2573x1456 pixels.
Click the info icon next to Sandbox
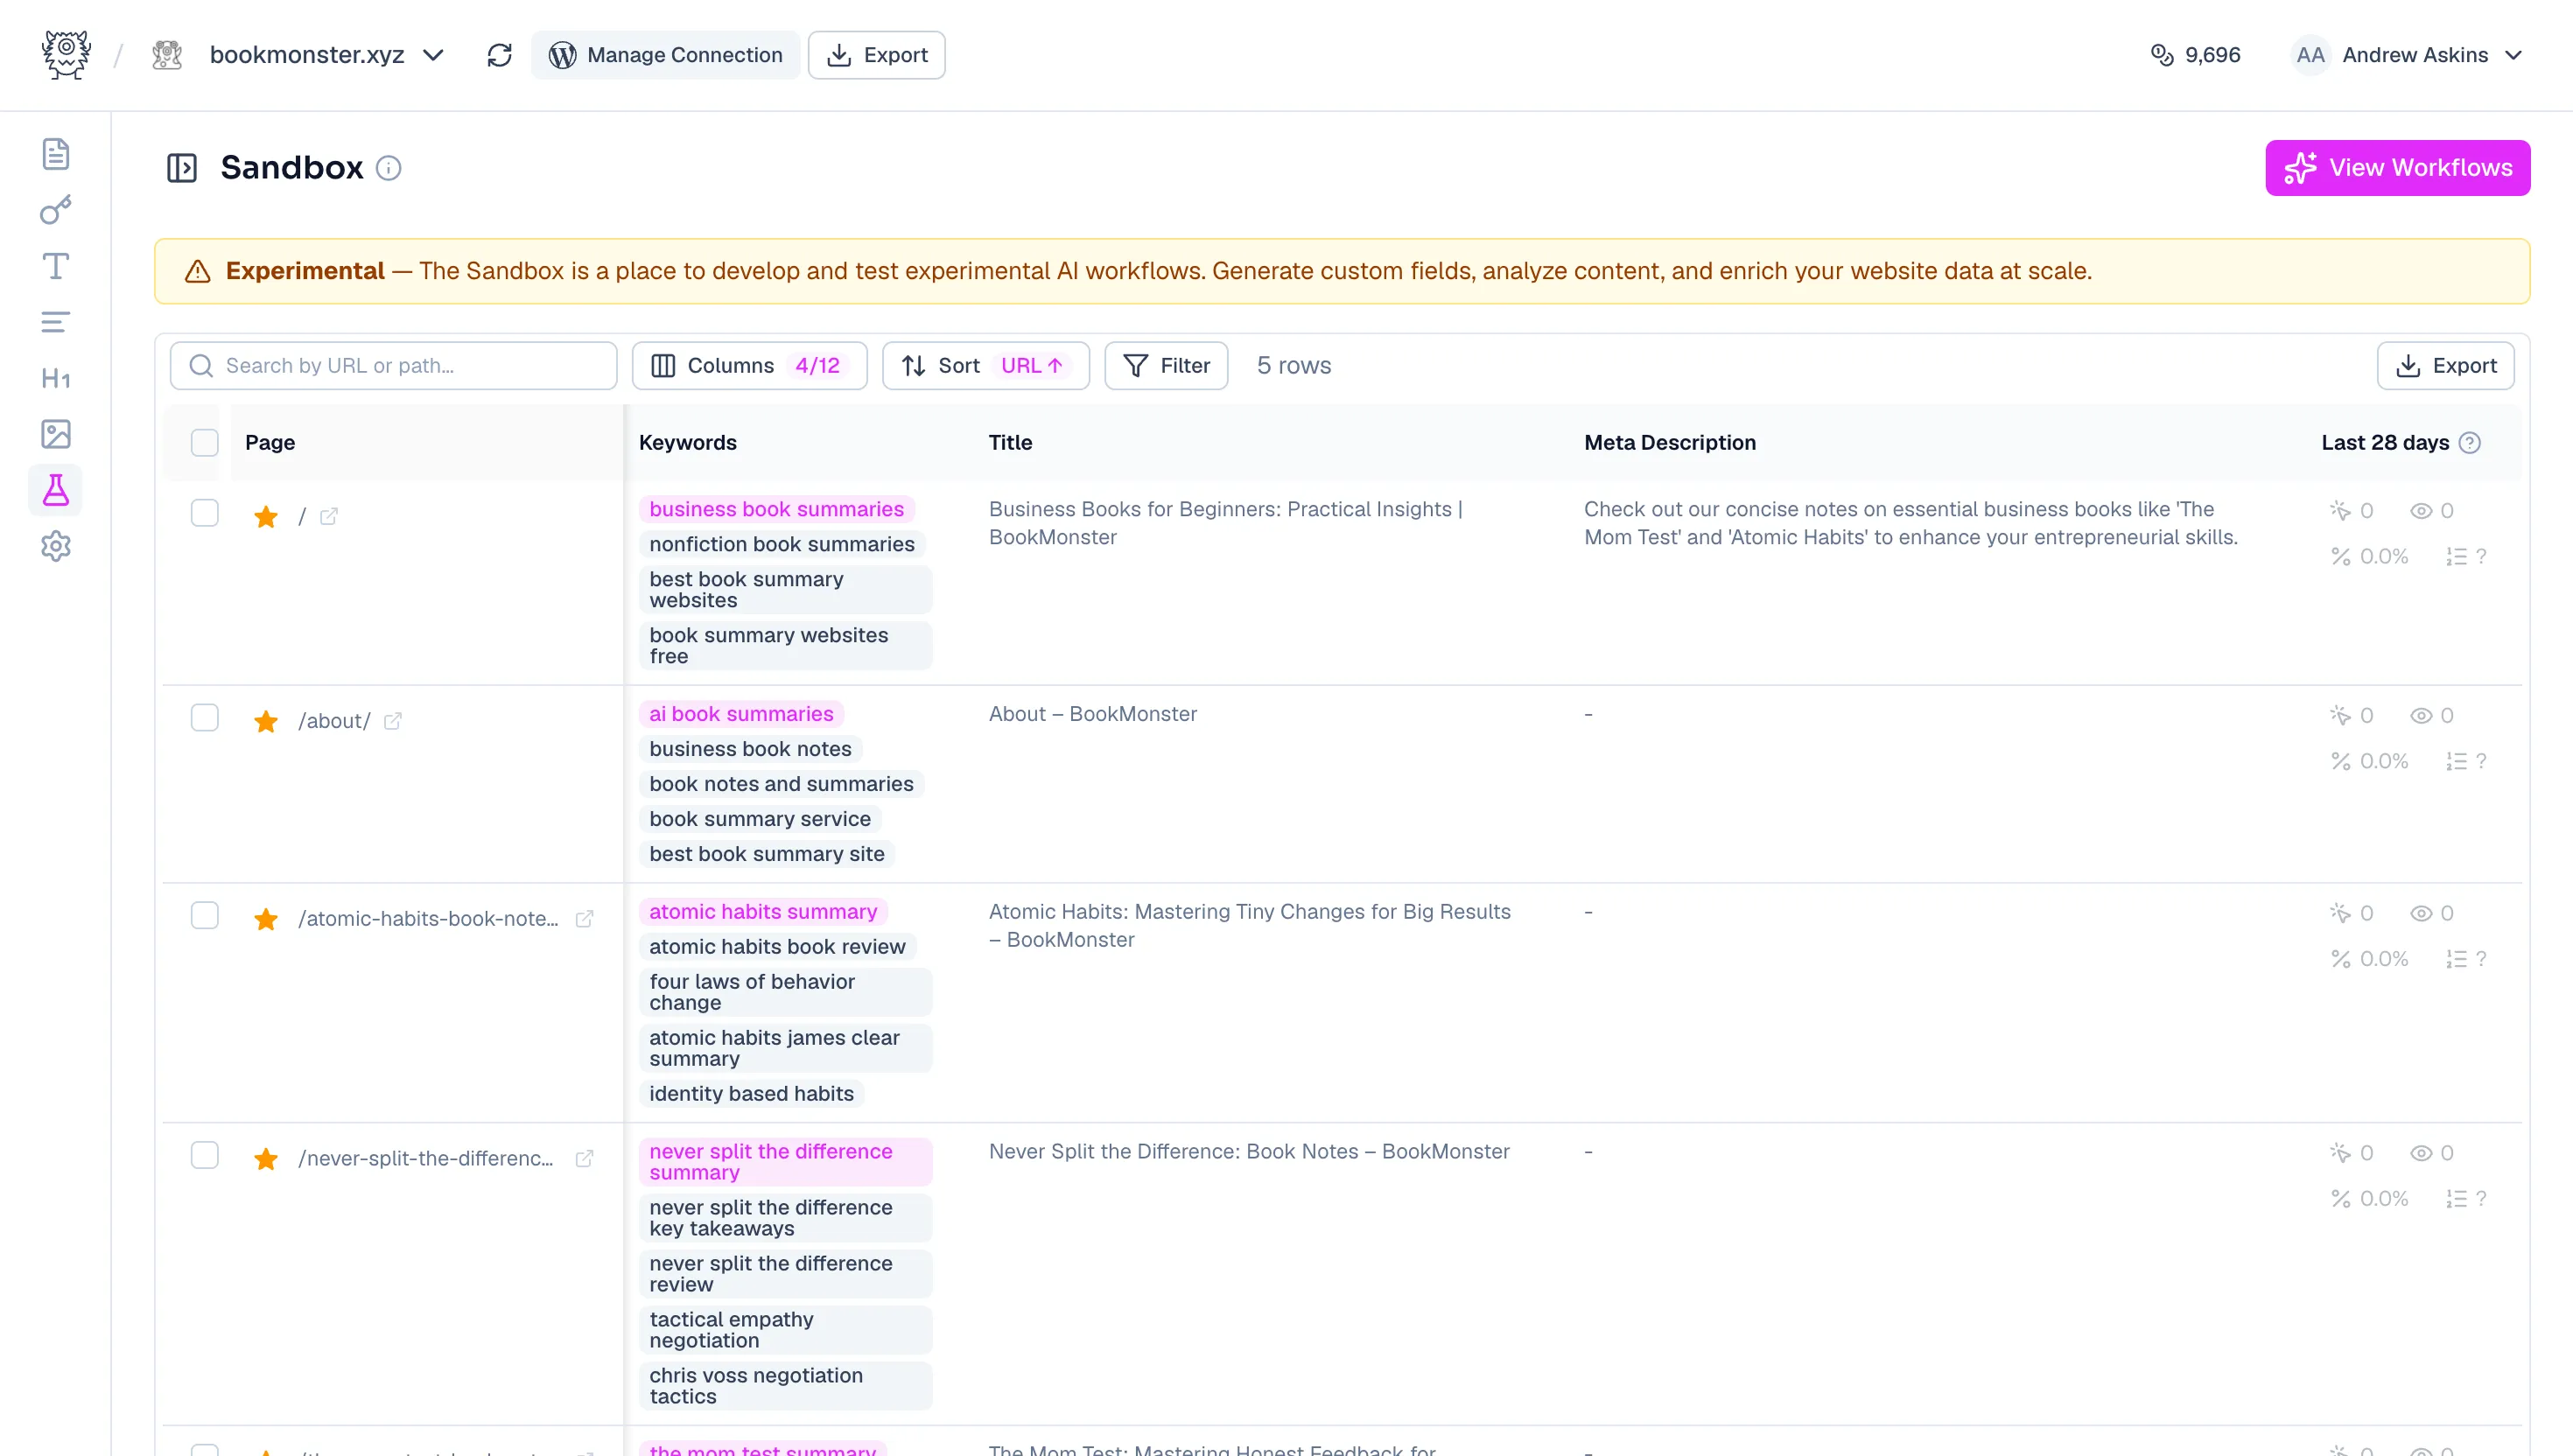pyautogui.click(x=388, y=168)
